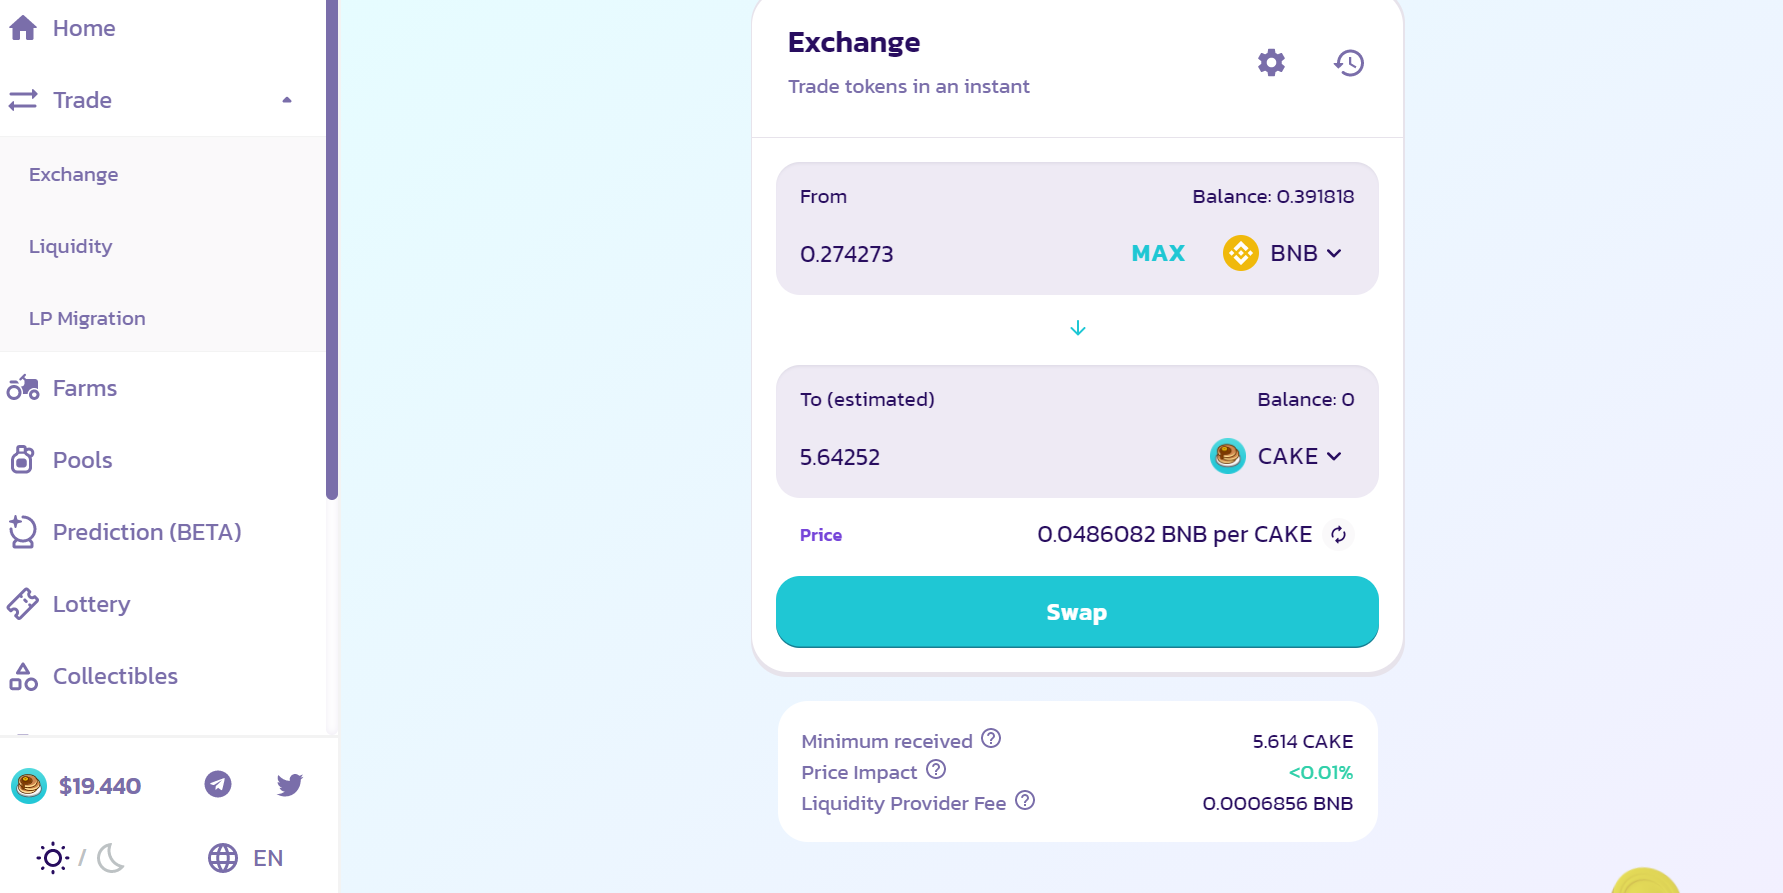Click the Minimum received help icon
This screenshot has height=893, width=1783.
[x=991, y=738]
